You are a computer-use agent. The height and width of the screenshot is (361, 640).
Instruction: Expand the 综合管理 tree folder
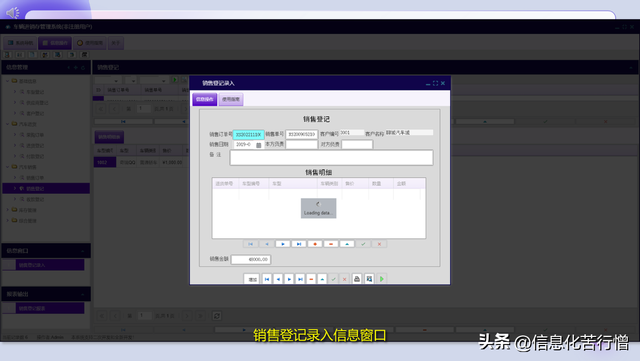point(7,221)
